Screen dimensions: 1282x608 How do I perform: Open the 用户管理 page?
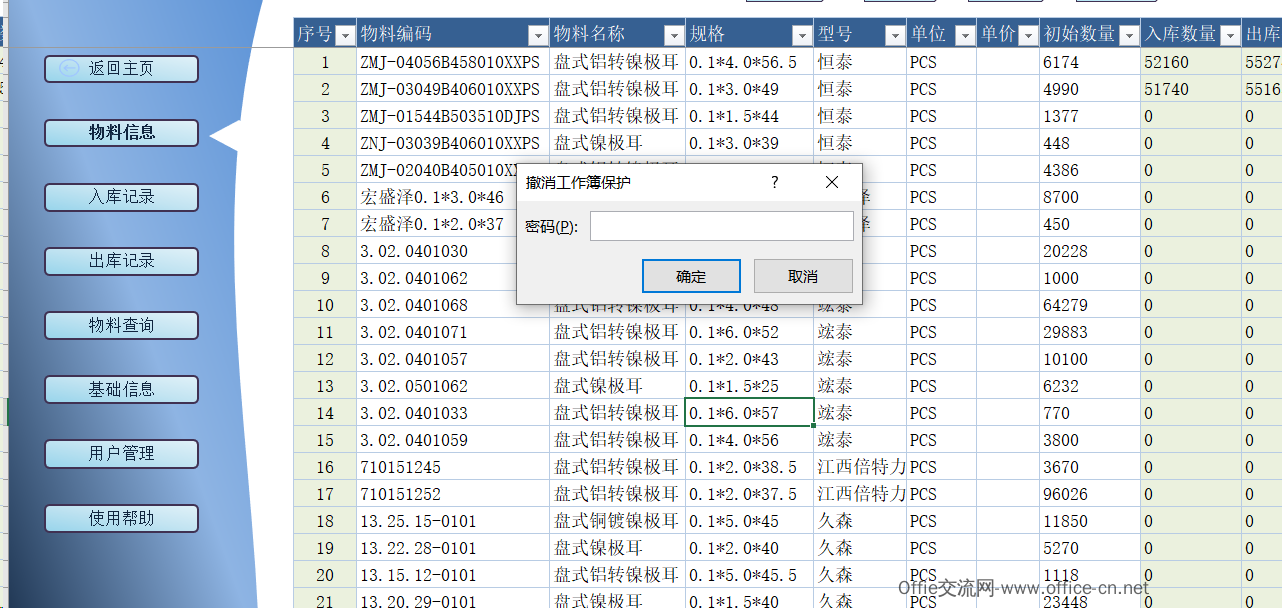122,453
